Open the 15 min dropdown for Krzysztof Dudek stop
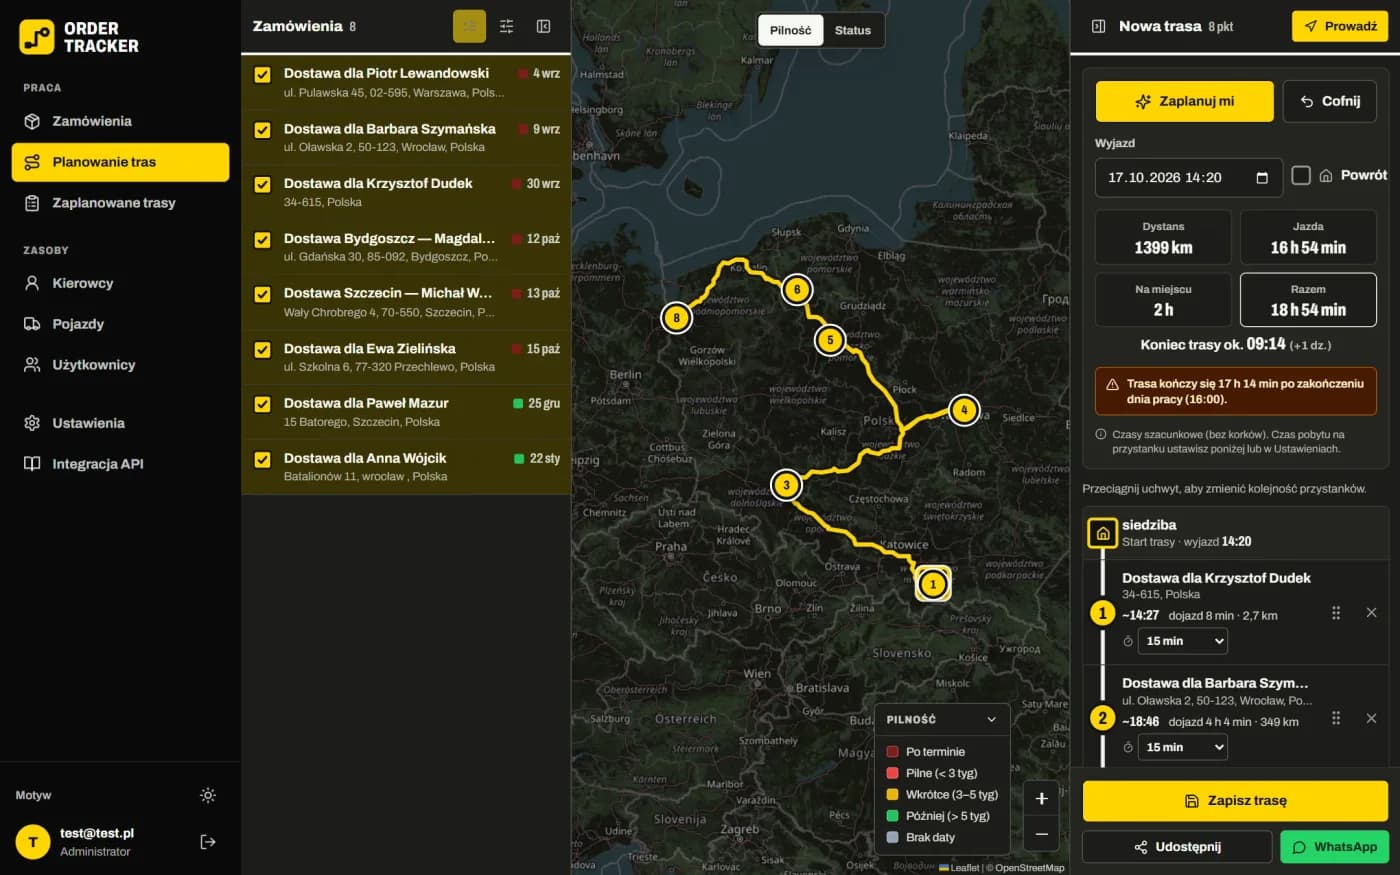The image size is (1400, 875). point(1183,641)
